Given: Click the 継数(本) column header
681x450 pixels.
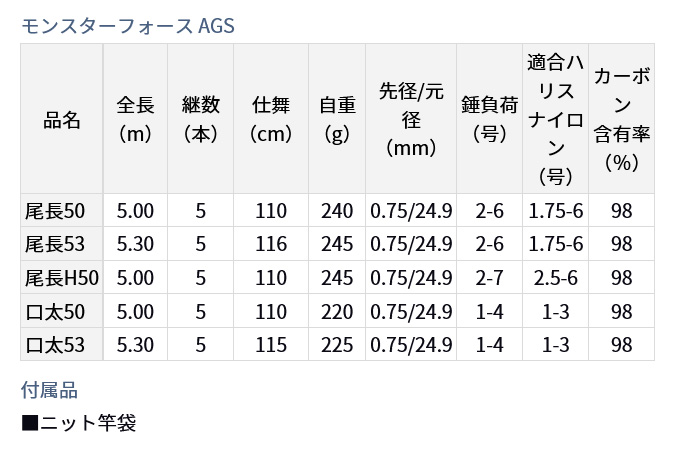Looking at the screenshot, I should pyautogui.click(x=200, y=119).
